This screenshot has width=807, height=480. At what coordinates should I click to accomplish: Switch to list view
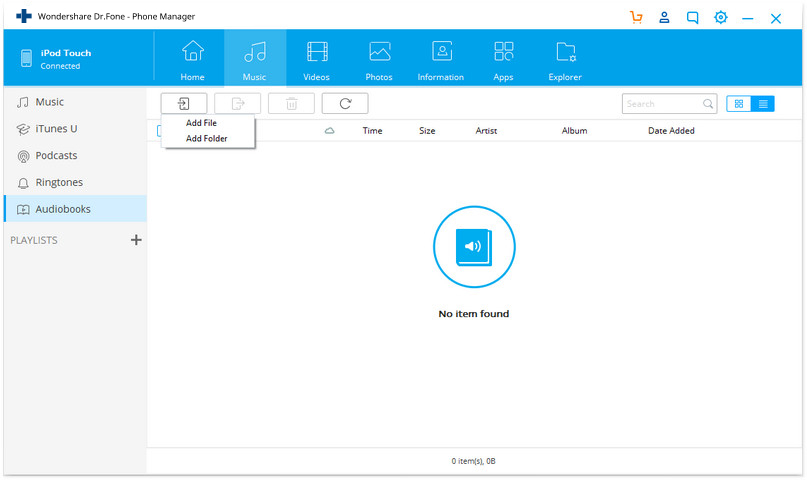point(763,104)
